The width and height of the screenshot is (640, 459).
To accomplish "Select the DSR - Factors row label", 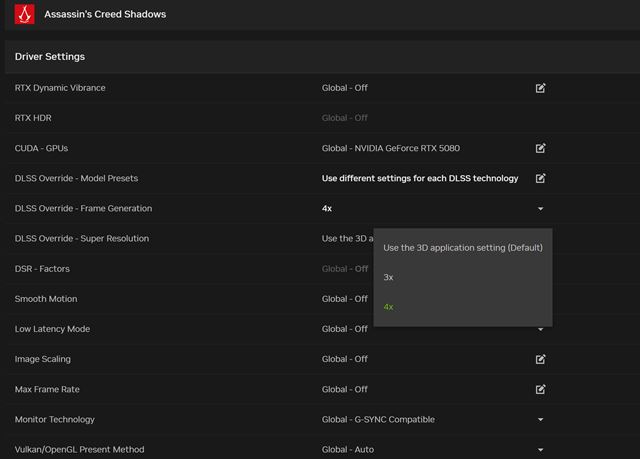I will coord(42,269).
